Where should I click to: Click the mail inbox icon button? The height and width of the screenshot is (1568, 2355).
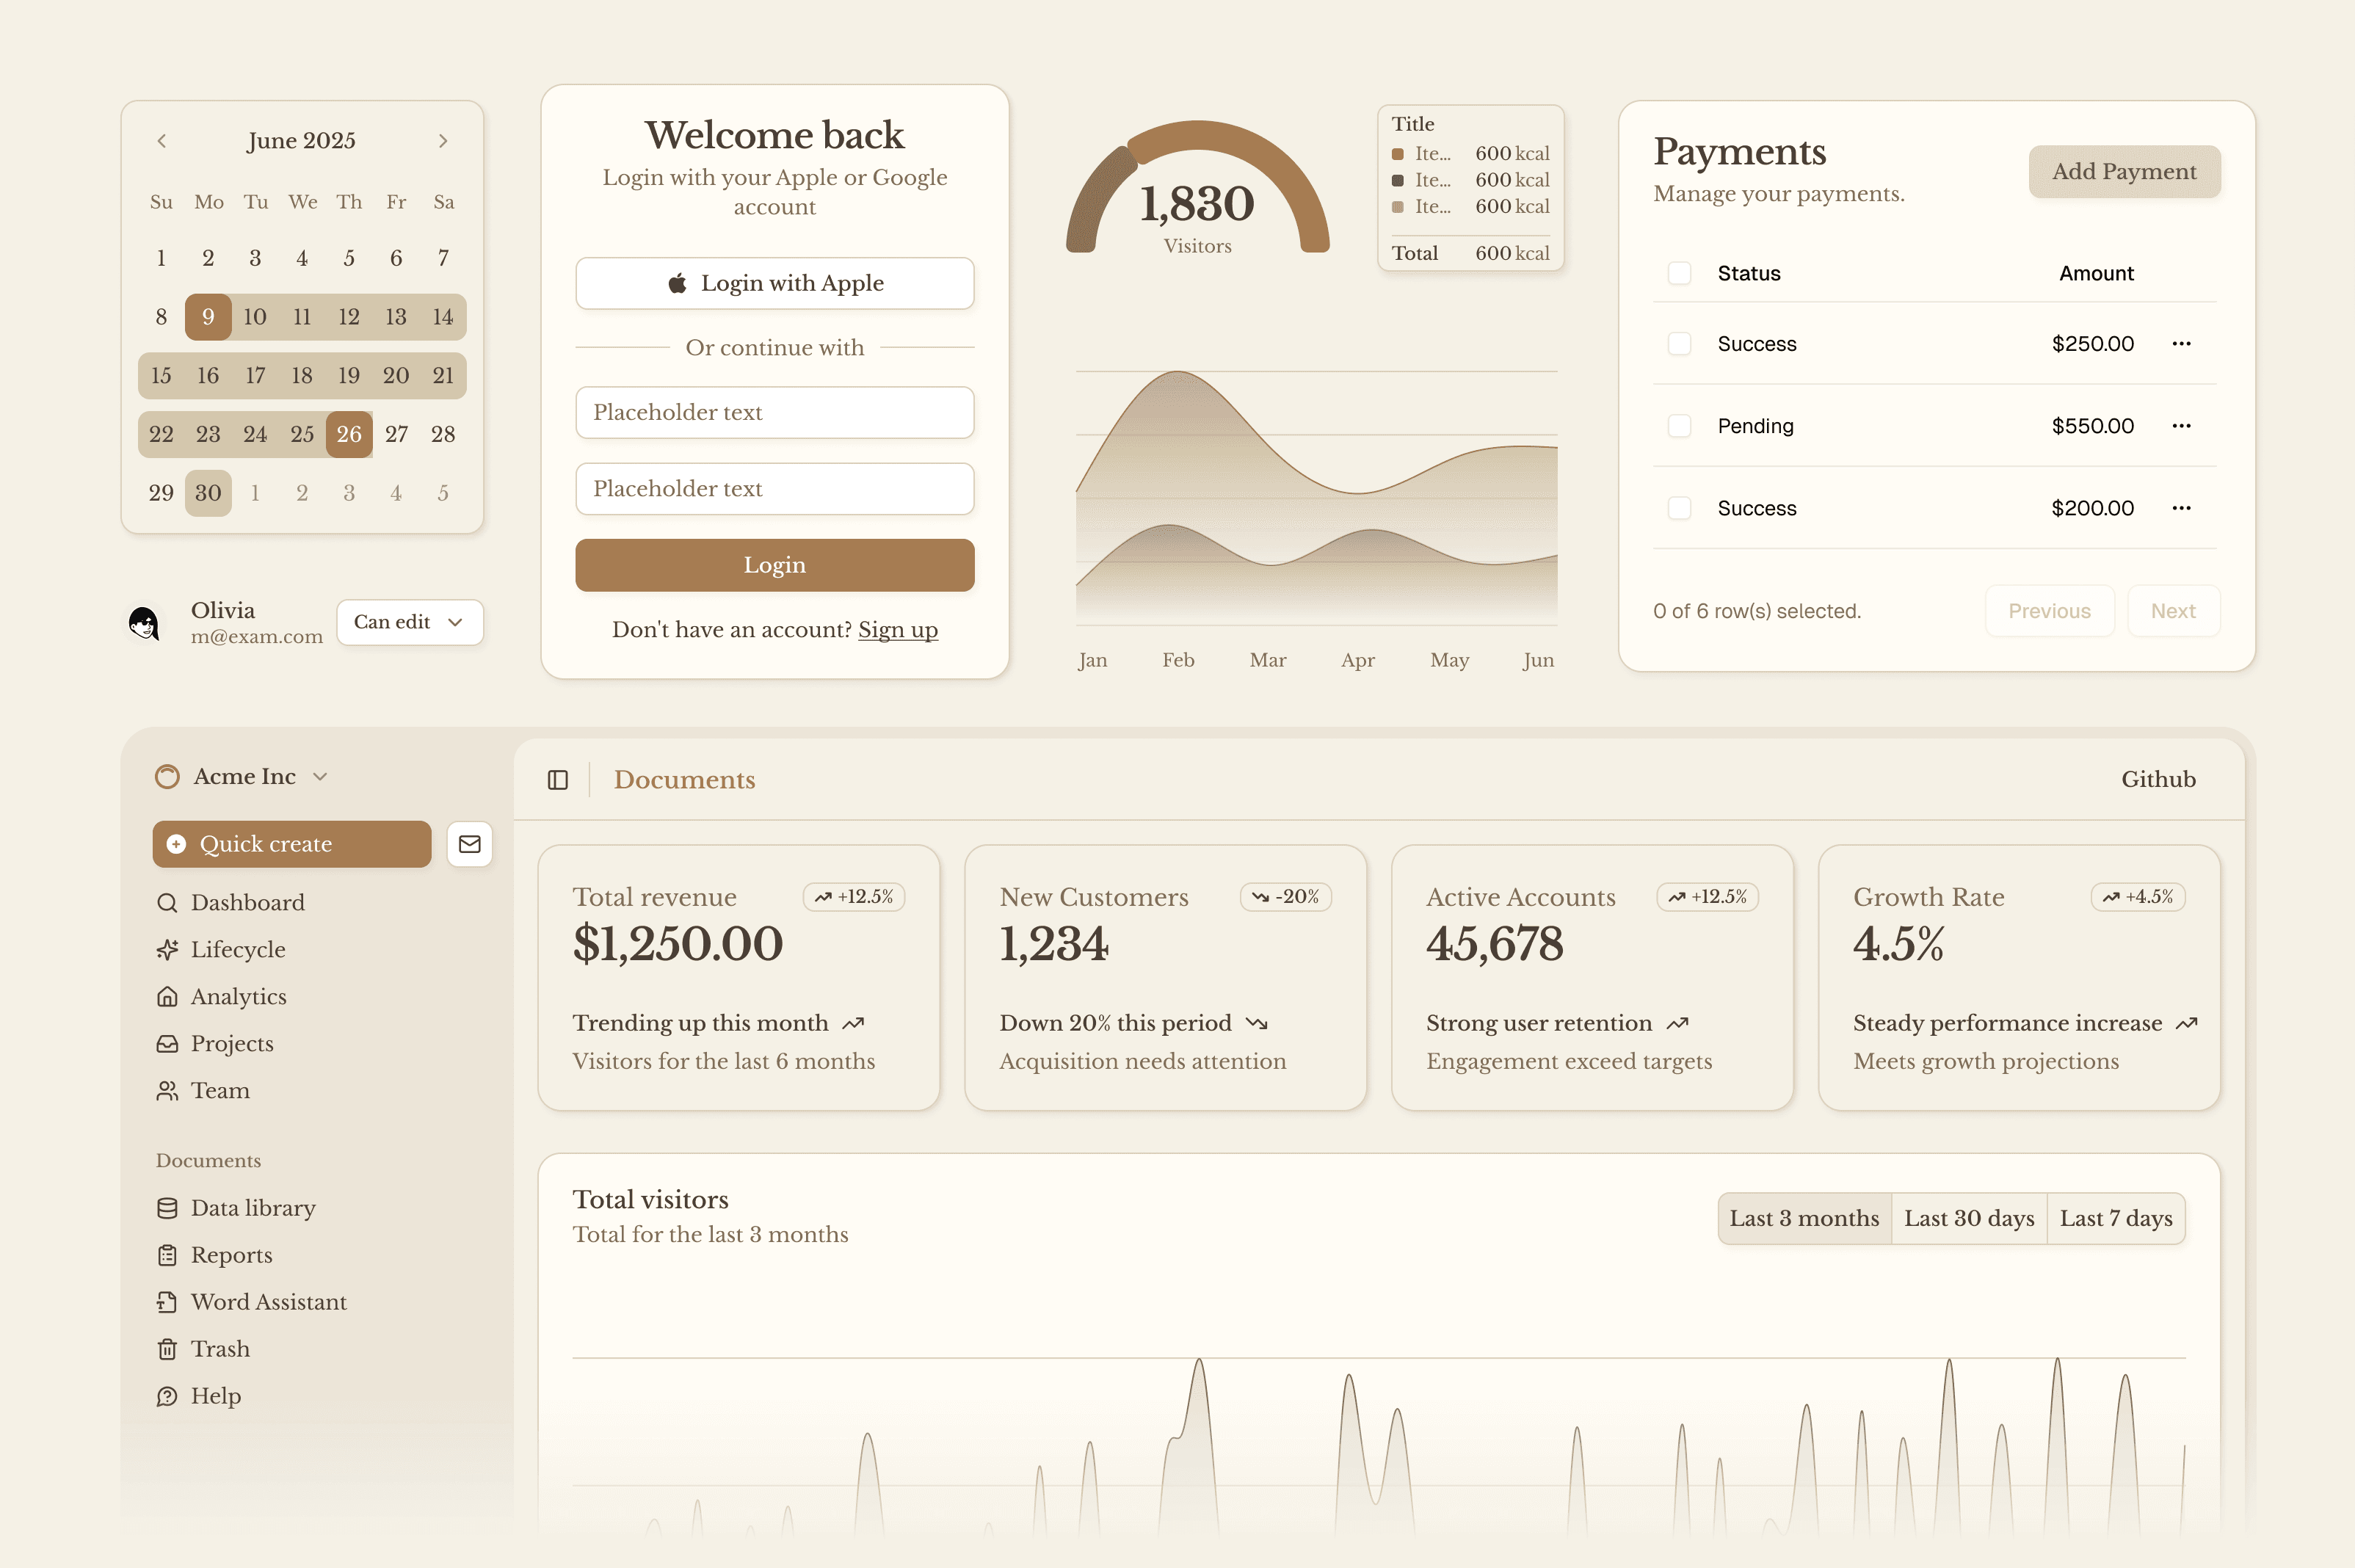pyautogui.click(x=469, y=844)
